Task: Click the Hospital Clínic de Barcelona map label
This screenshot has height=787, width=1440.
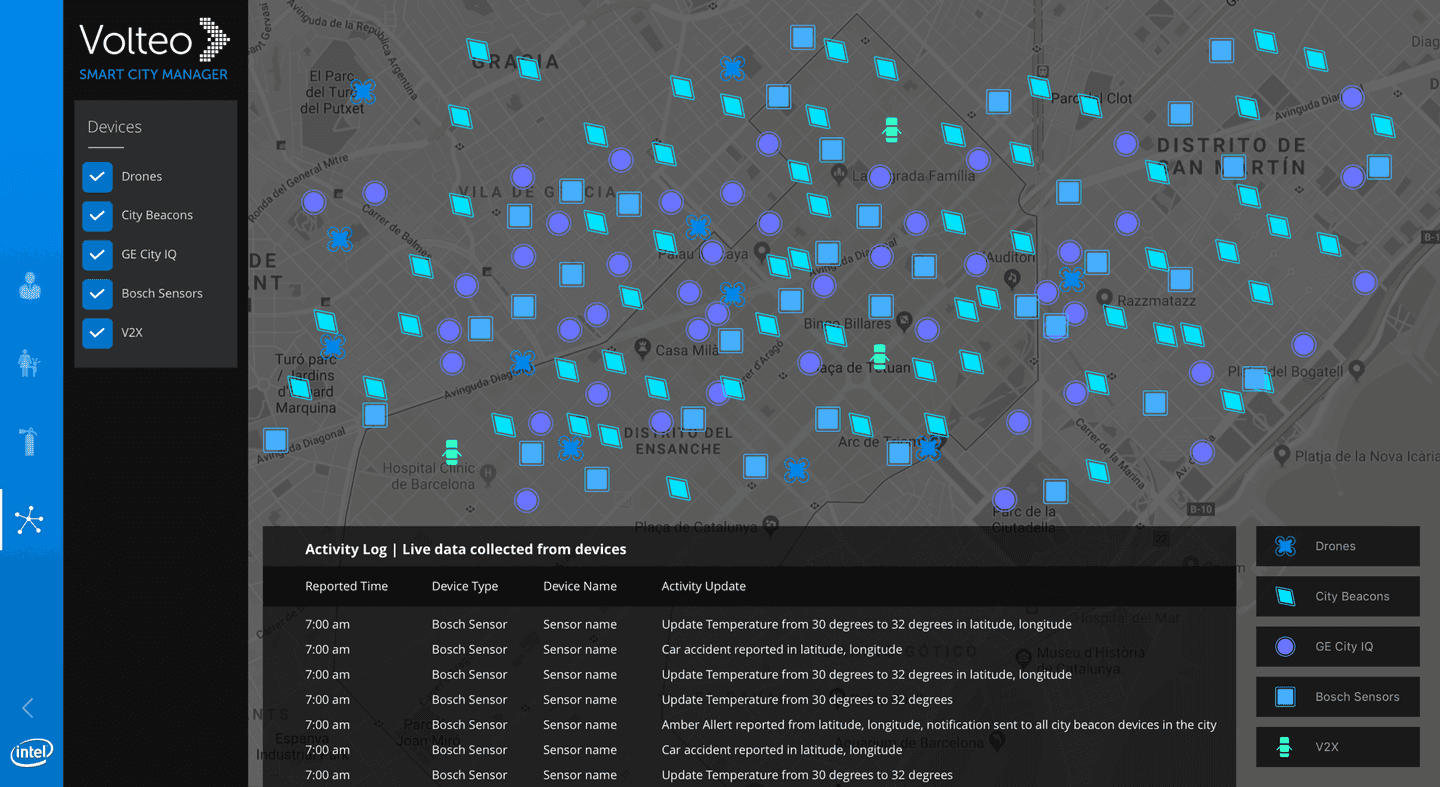Action: (428, 476)
